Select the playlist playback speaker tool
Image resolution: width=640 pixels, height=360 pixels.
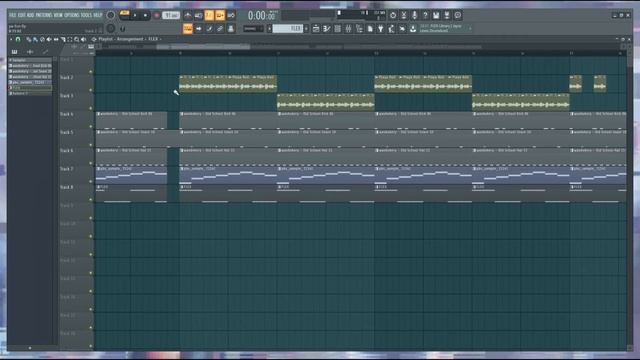[x=83, y=40]
